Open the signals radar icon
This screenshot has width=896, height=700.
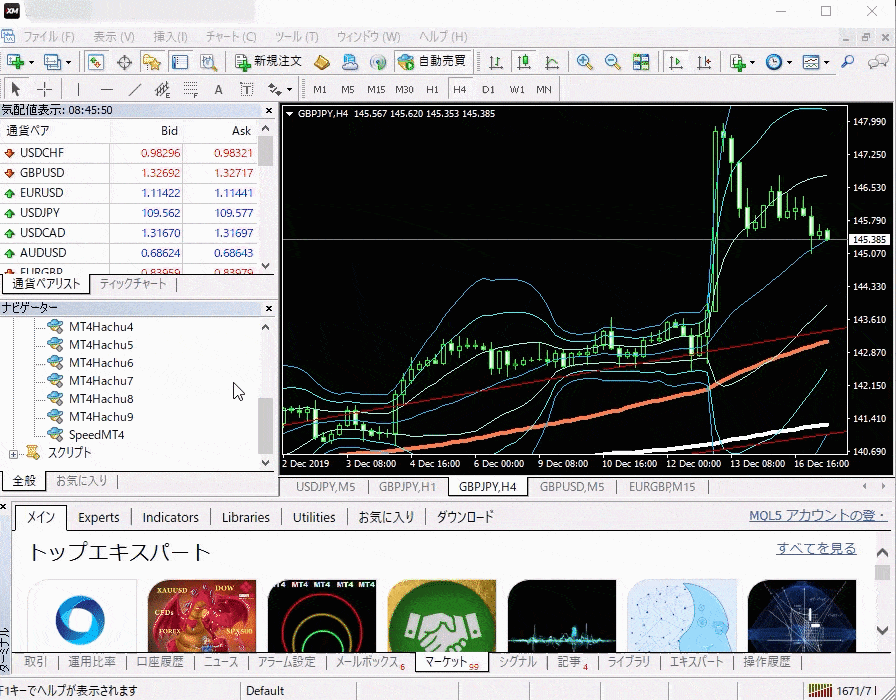[378, 62]
